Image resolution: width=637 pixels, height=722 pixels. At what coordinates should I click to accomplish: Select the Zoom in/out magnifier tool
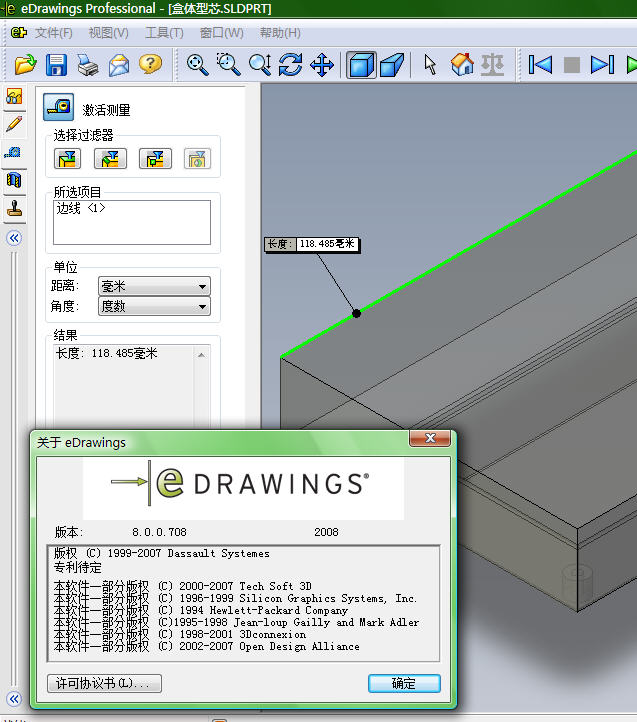pos(260,64)
